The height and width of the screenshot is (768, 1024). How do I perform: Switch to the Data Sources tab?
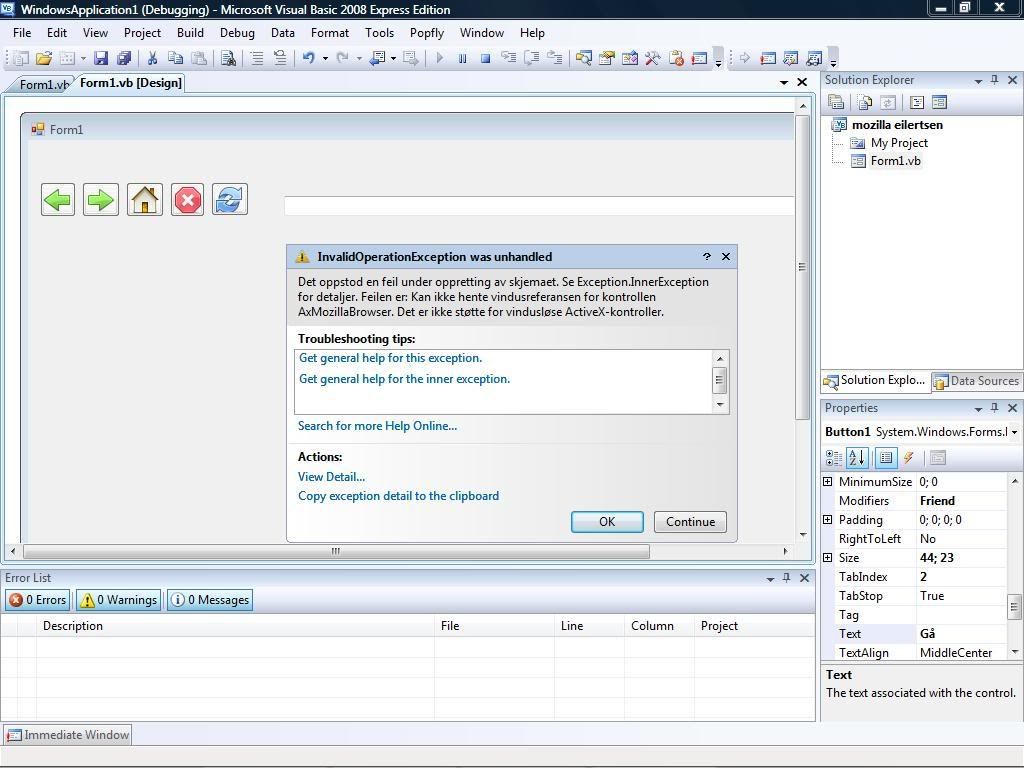[x=975, y=381]
